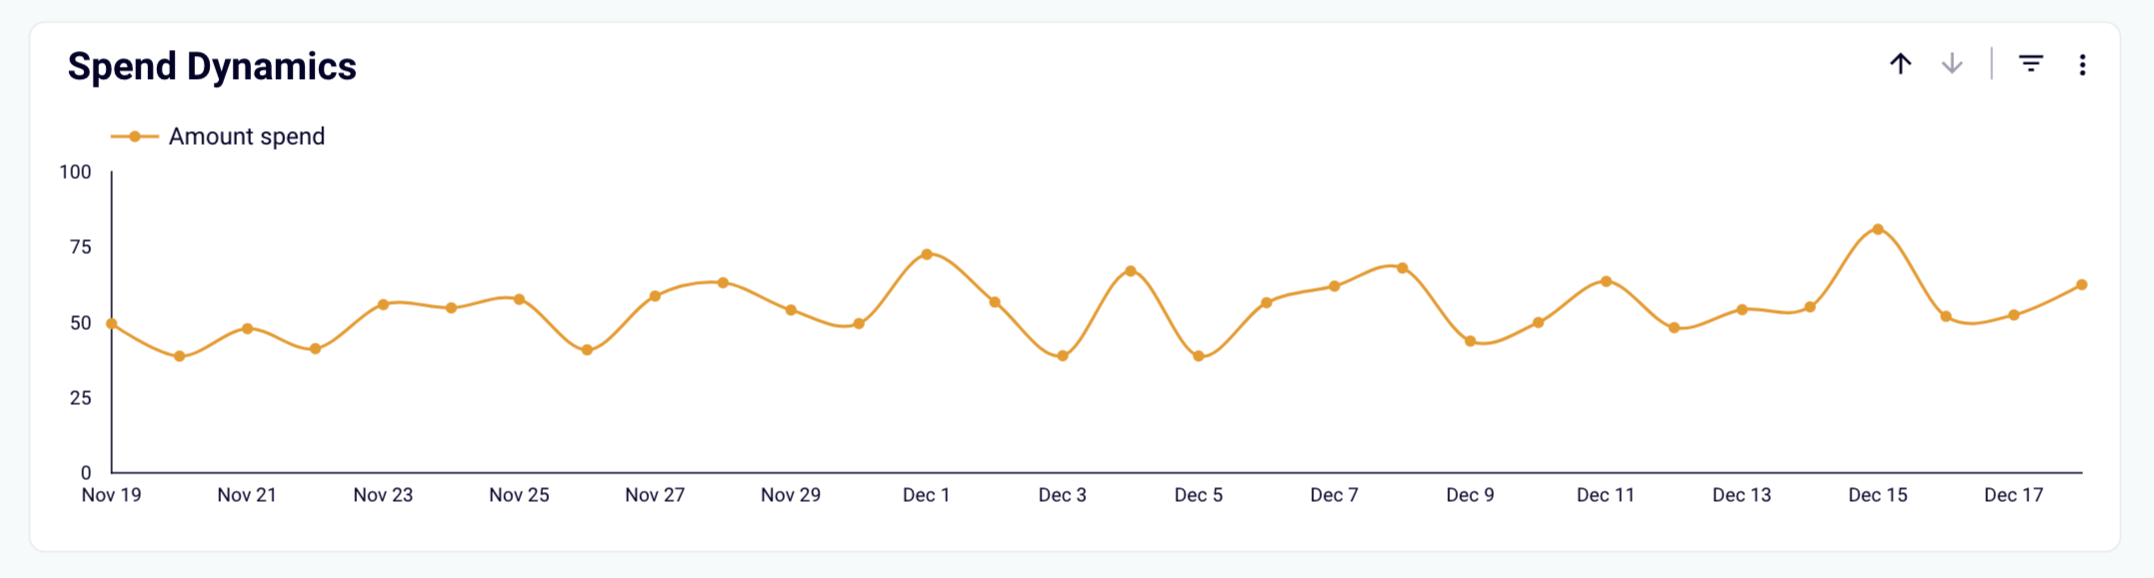Image resolution: width=2154 pixels, height=578 pixels.
Task: Click the Nov 23 x-axis label
Action: pos(383,495)
